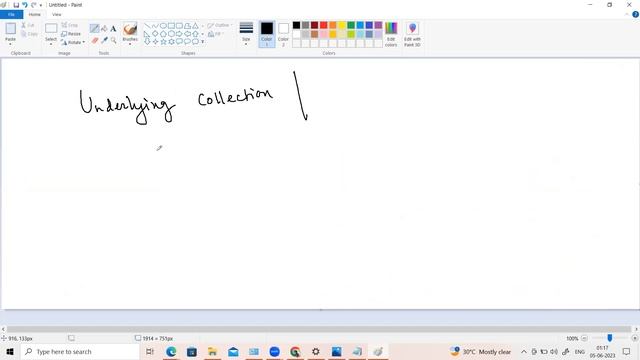Open Customize Quick Access Toolbar arrow
Viewport: 640px width, 360px height.
click(x=41, y=5)
